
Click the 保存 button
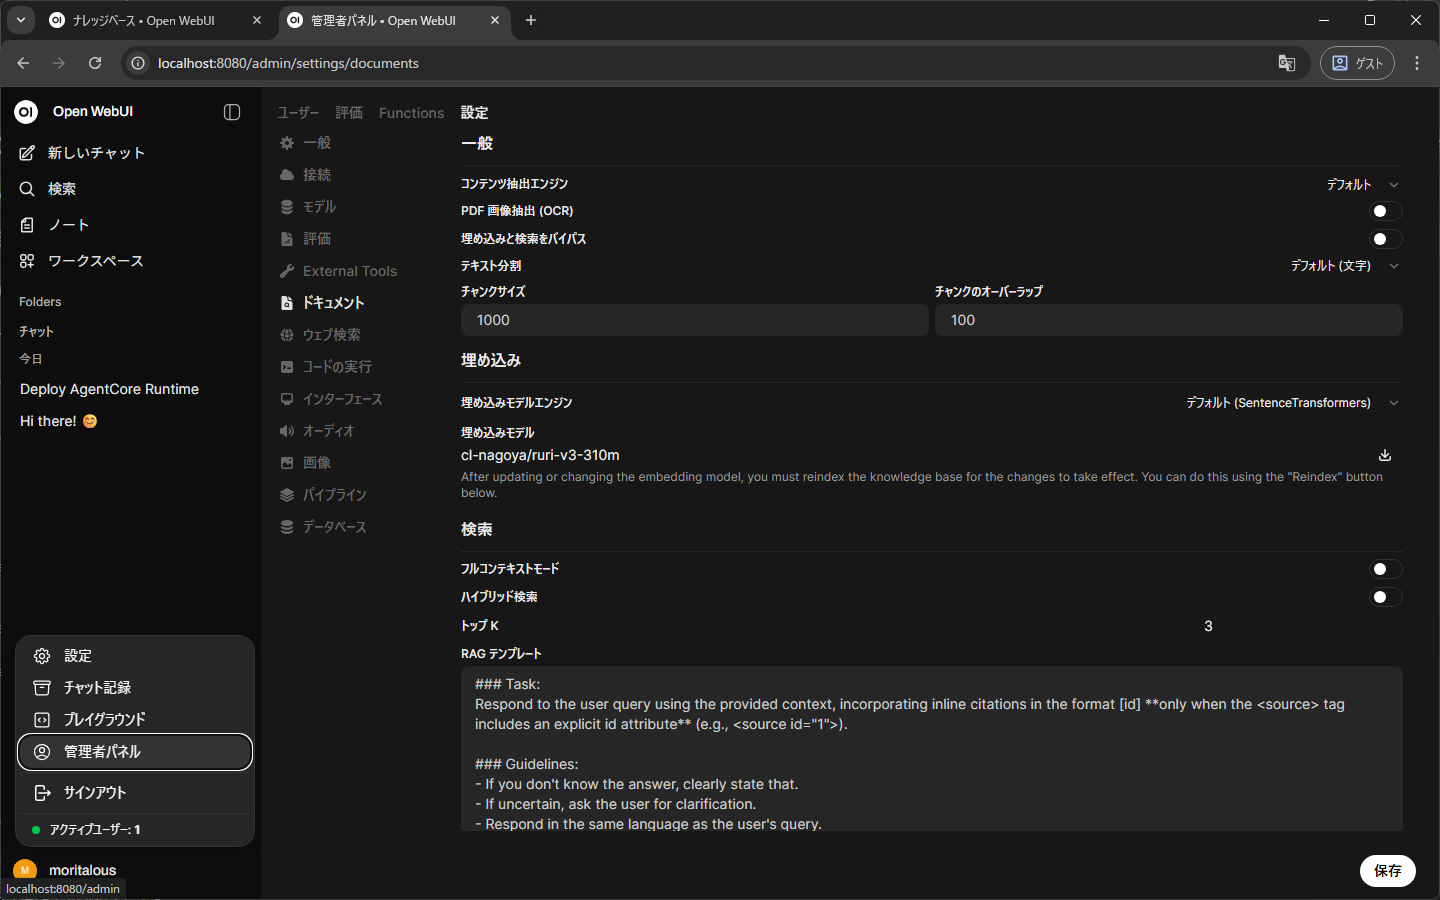point(1387,871)
